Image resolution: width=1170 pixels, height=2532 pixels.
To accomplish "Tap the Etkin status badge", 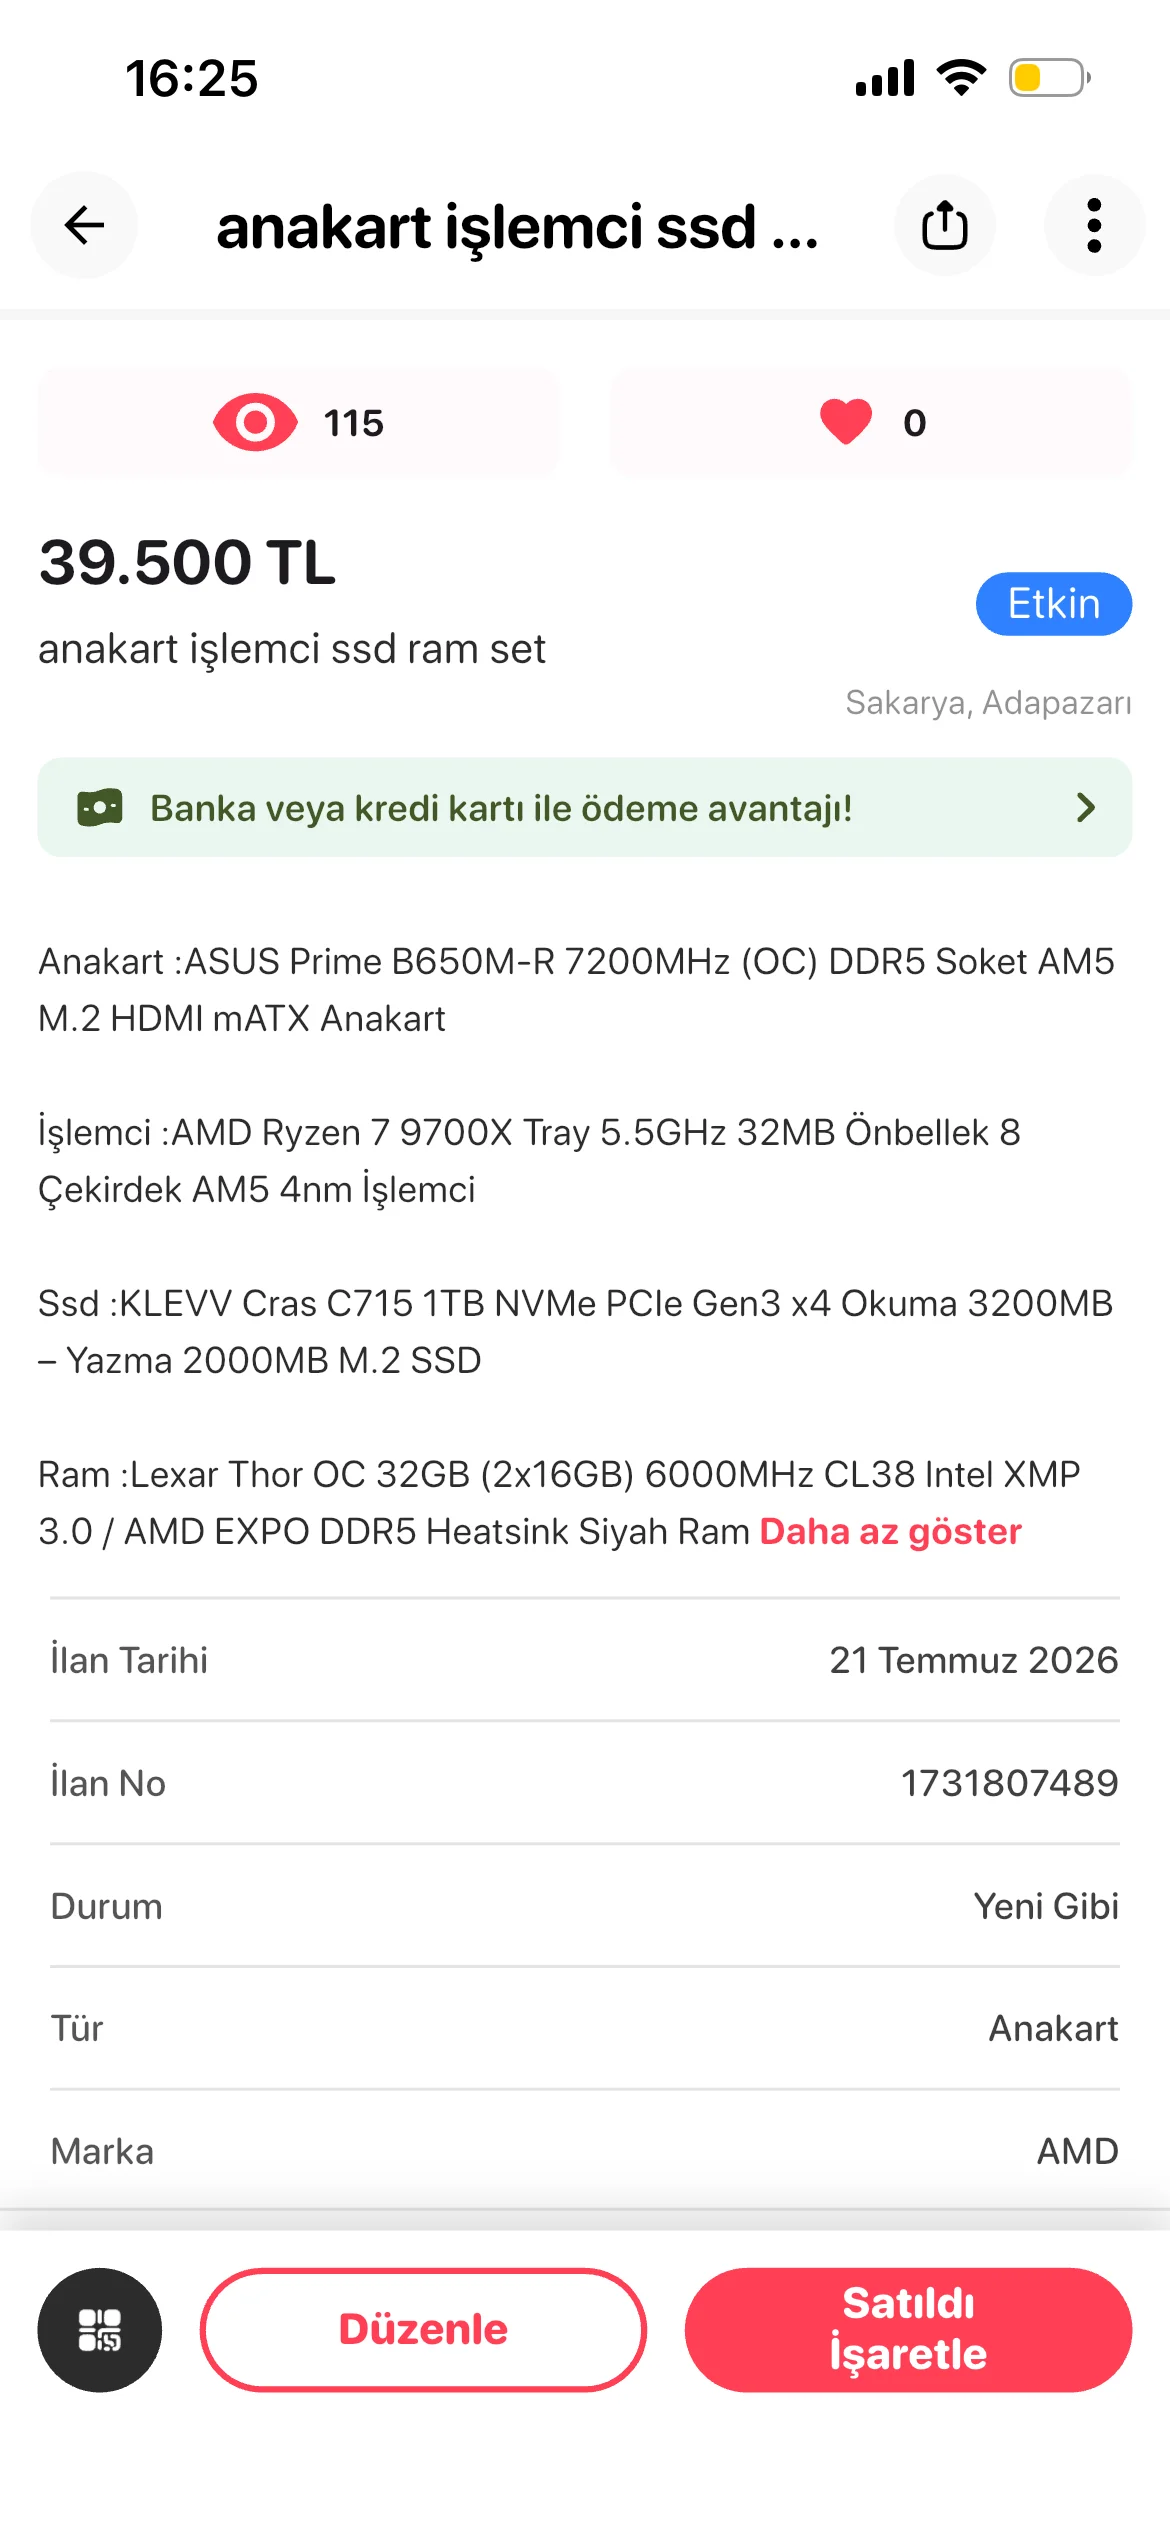I will [1054, 604].
